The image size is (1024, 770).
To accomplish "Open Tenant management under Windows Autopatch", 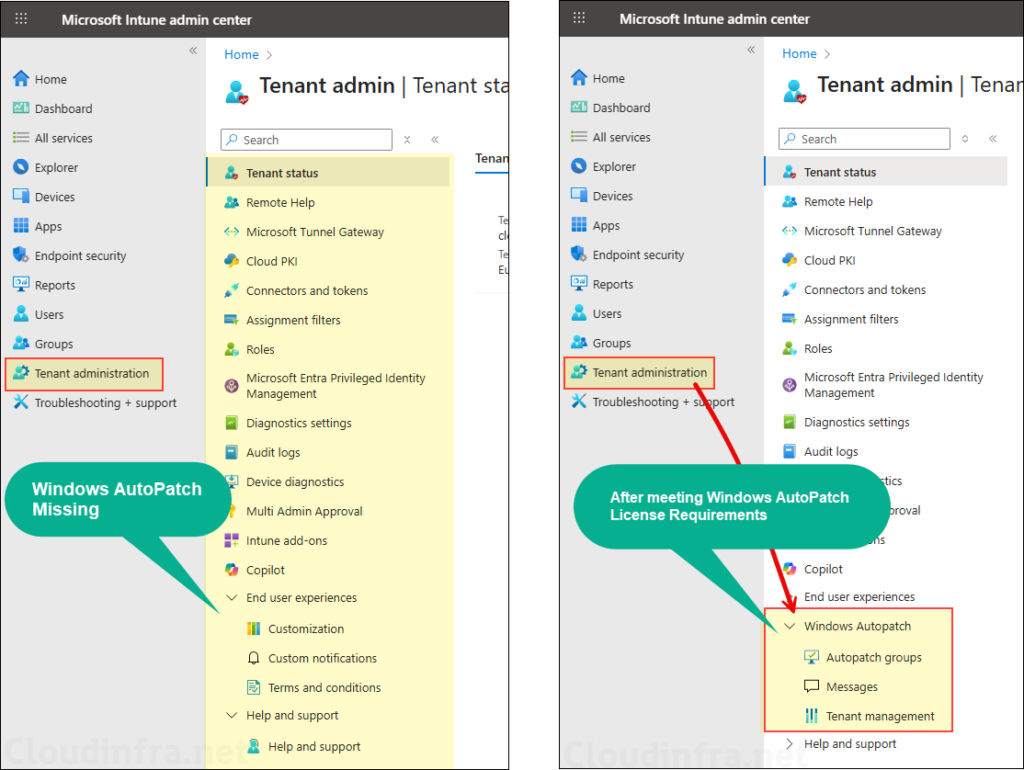I will (x=880, y=716).
